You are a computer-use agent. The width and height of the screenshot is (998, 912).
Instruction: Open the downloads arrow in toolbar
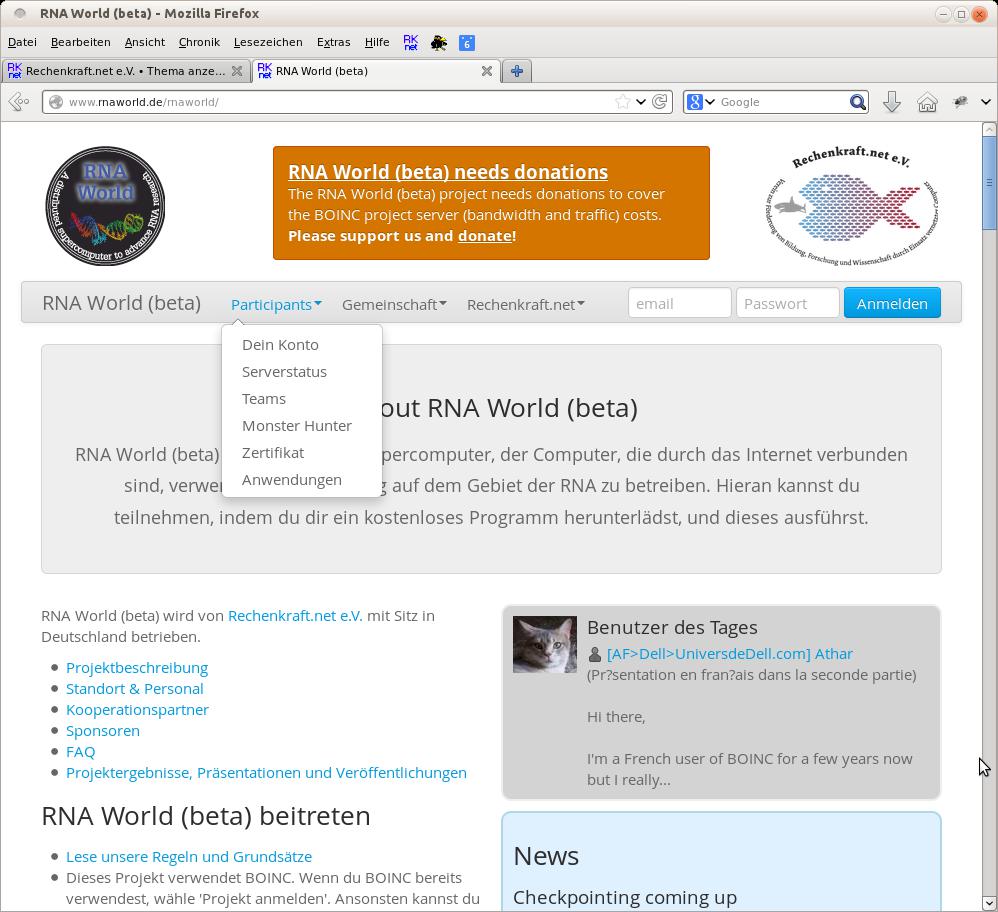pos(892,102)
